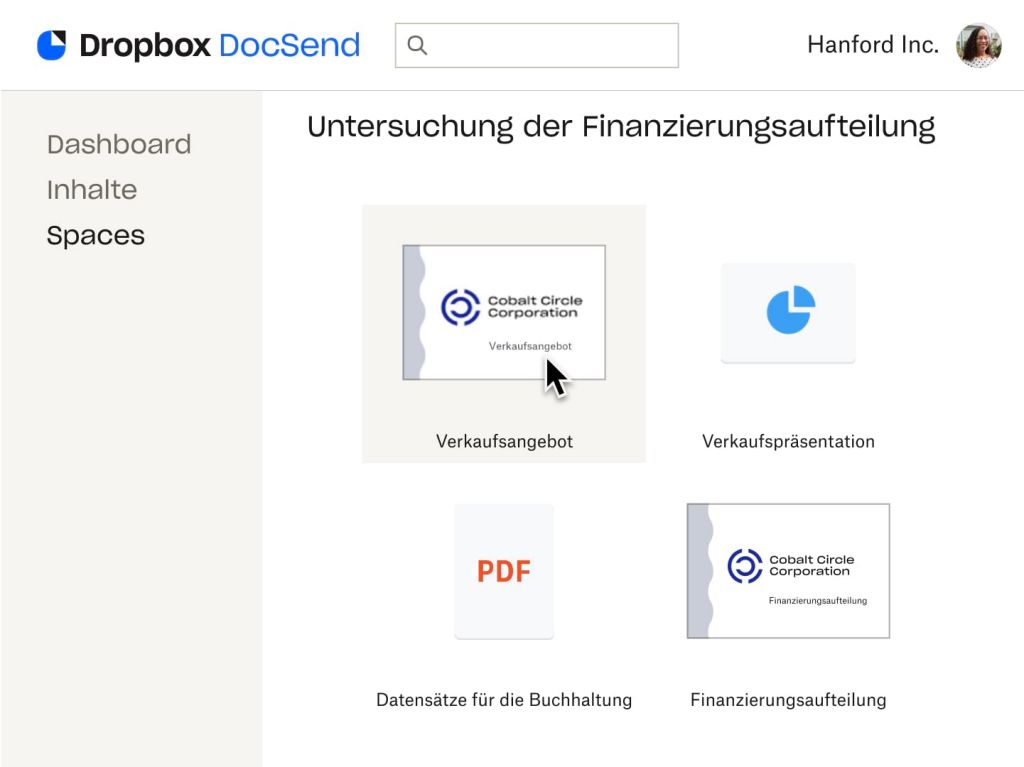Open the Hanford Inc. account menu
The image size is (1024, 767).
coord(871,44)
